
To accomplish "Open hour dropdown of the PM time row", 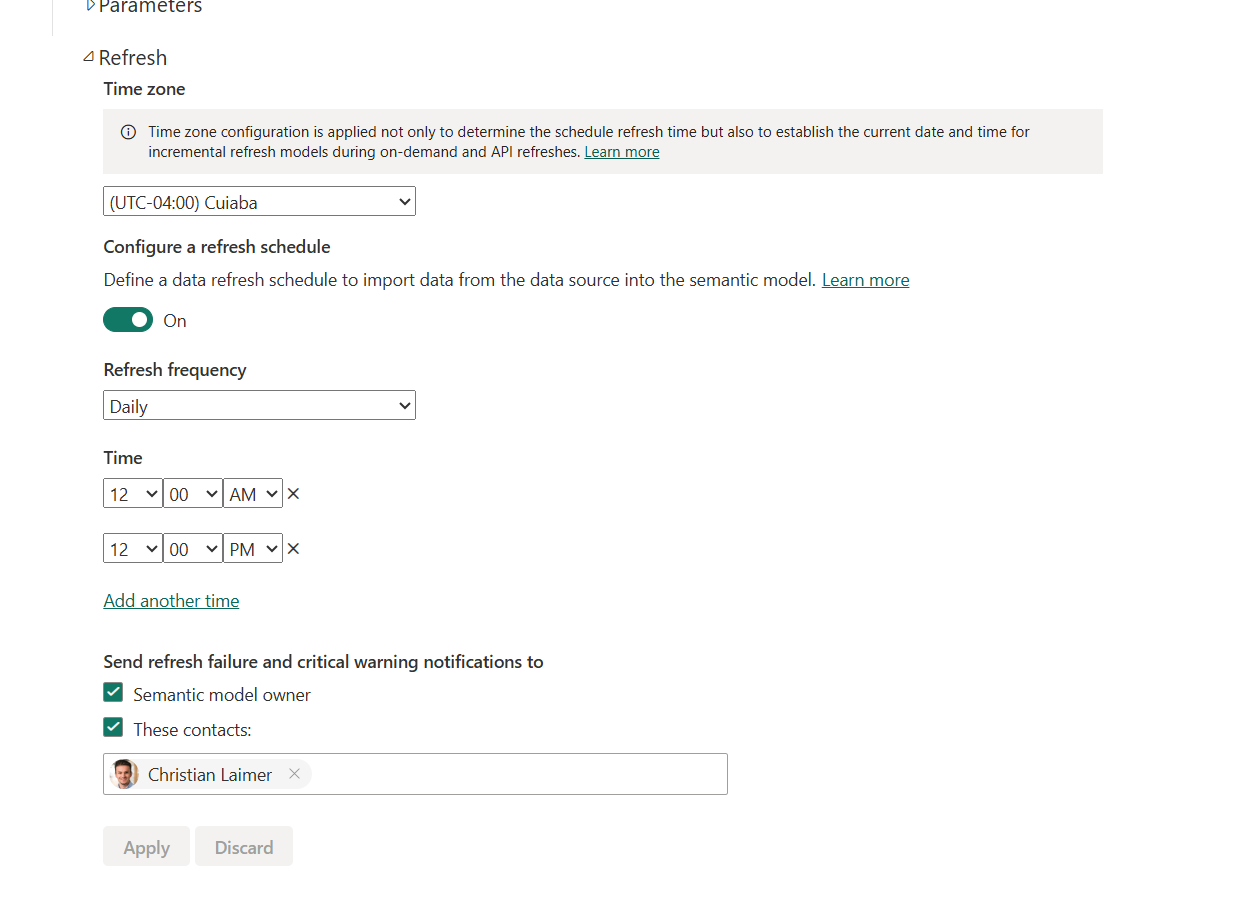I will (x=133, y=549).
